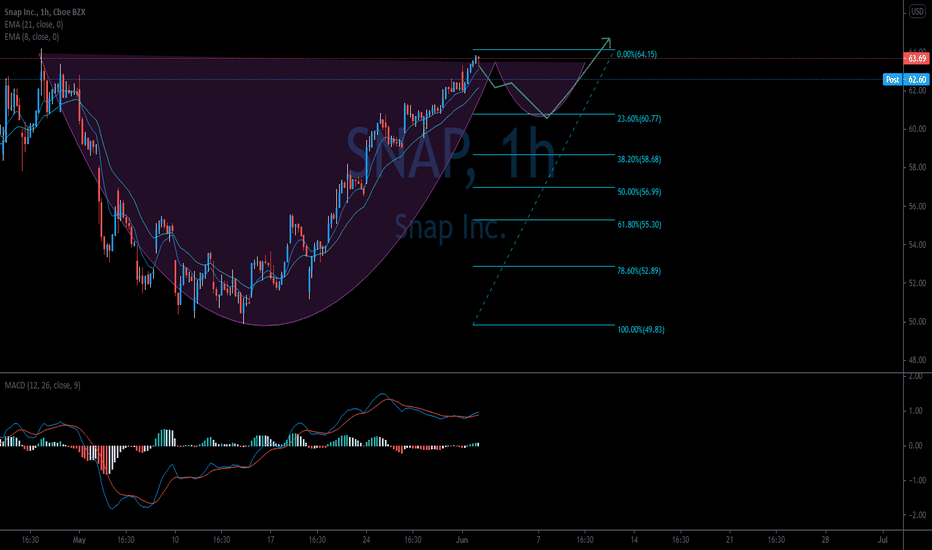Select the 23.60%(60.77) Fibonacci level
Image resolution: width=932 pixels, height=550 pixels.
639,119
